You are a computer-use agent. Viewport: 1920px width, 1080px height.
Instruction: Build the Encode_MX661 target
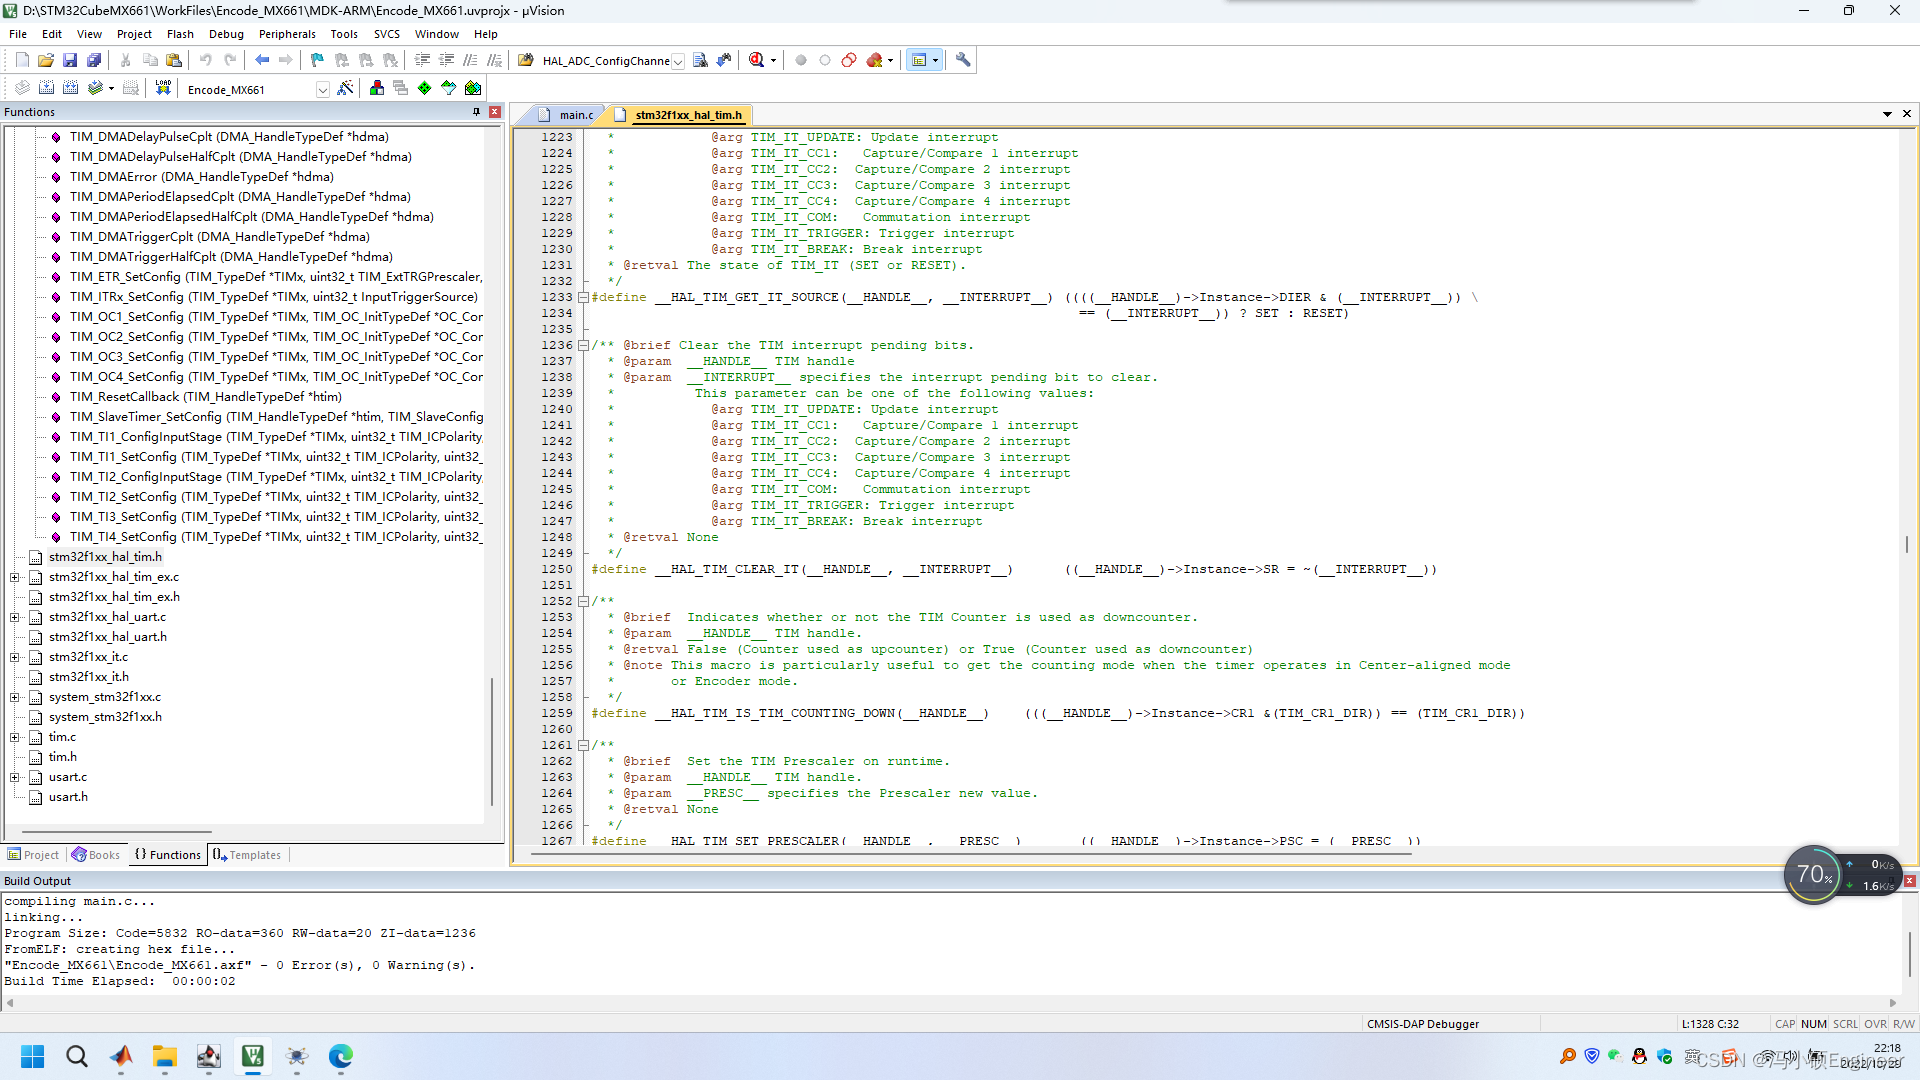(x=46, y=88)
